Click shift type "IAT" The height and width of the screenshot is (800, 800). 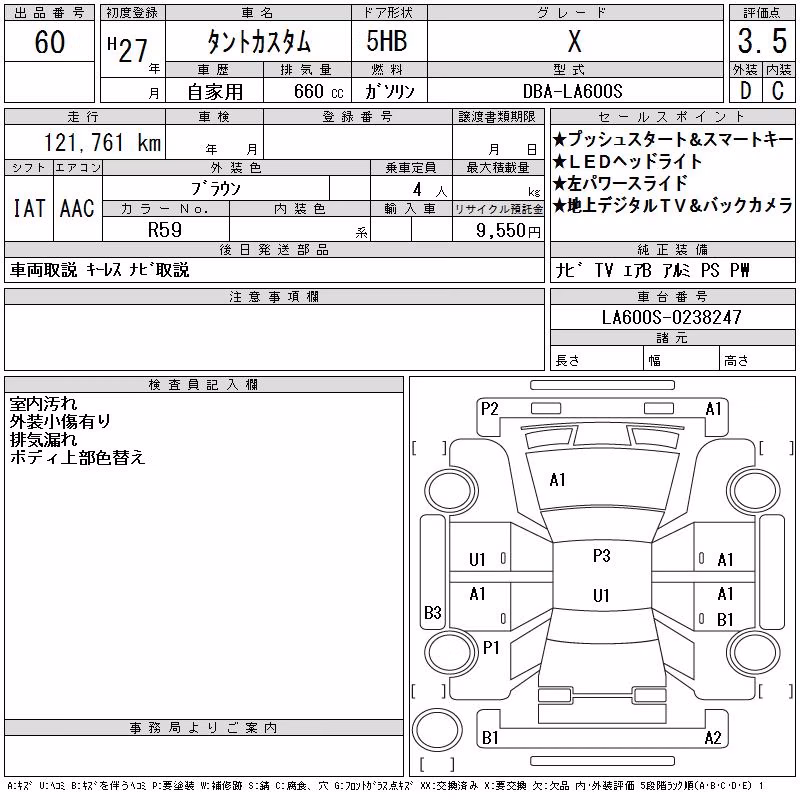pyautogui.click(x=29, y=208)
